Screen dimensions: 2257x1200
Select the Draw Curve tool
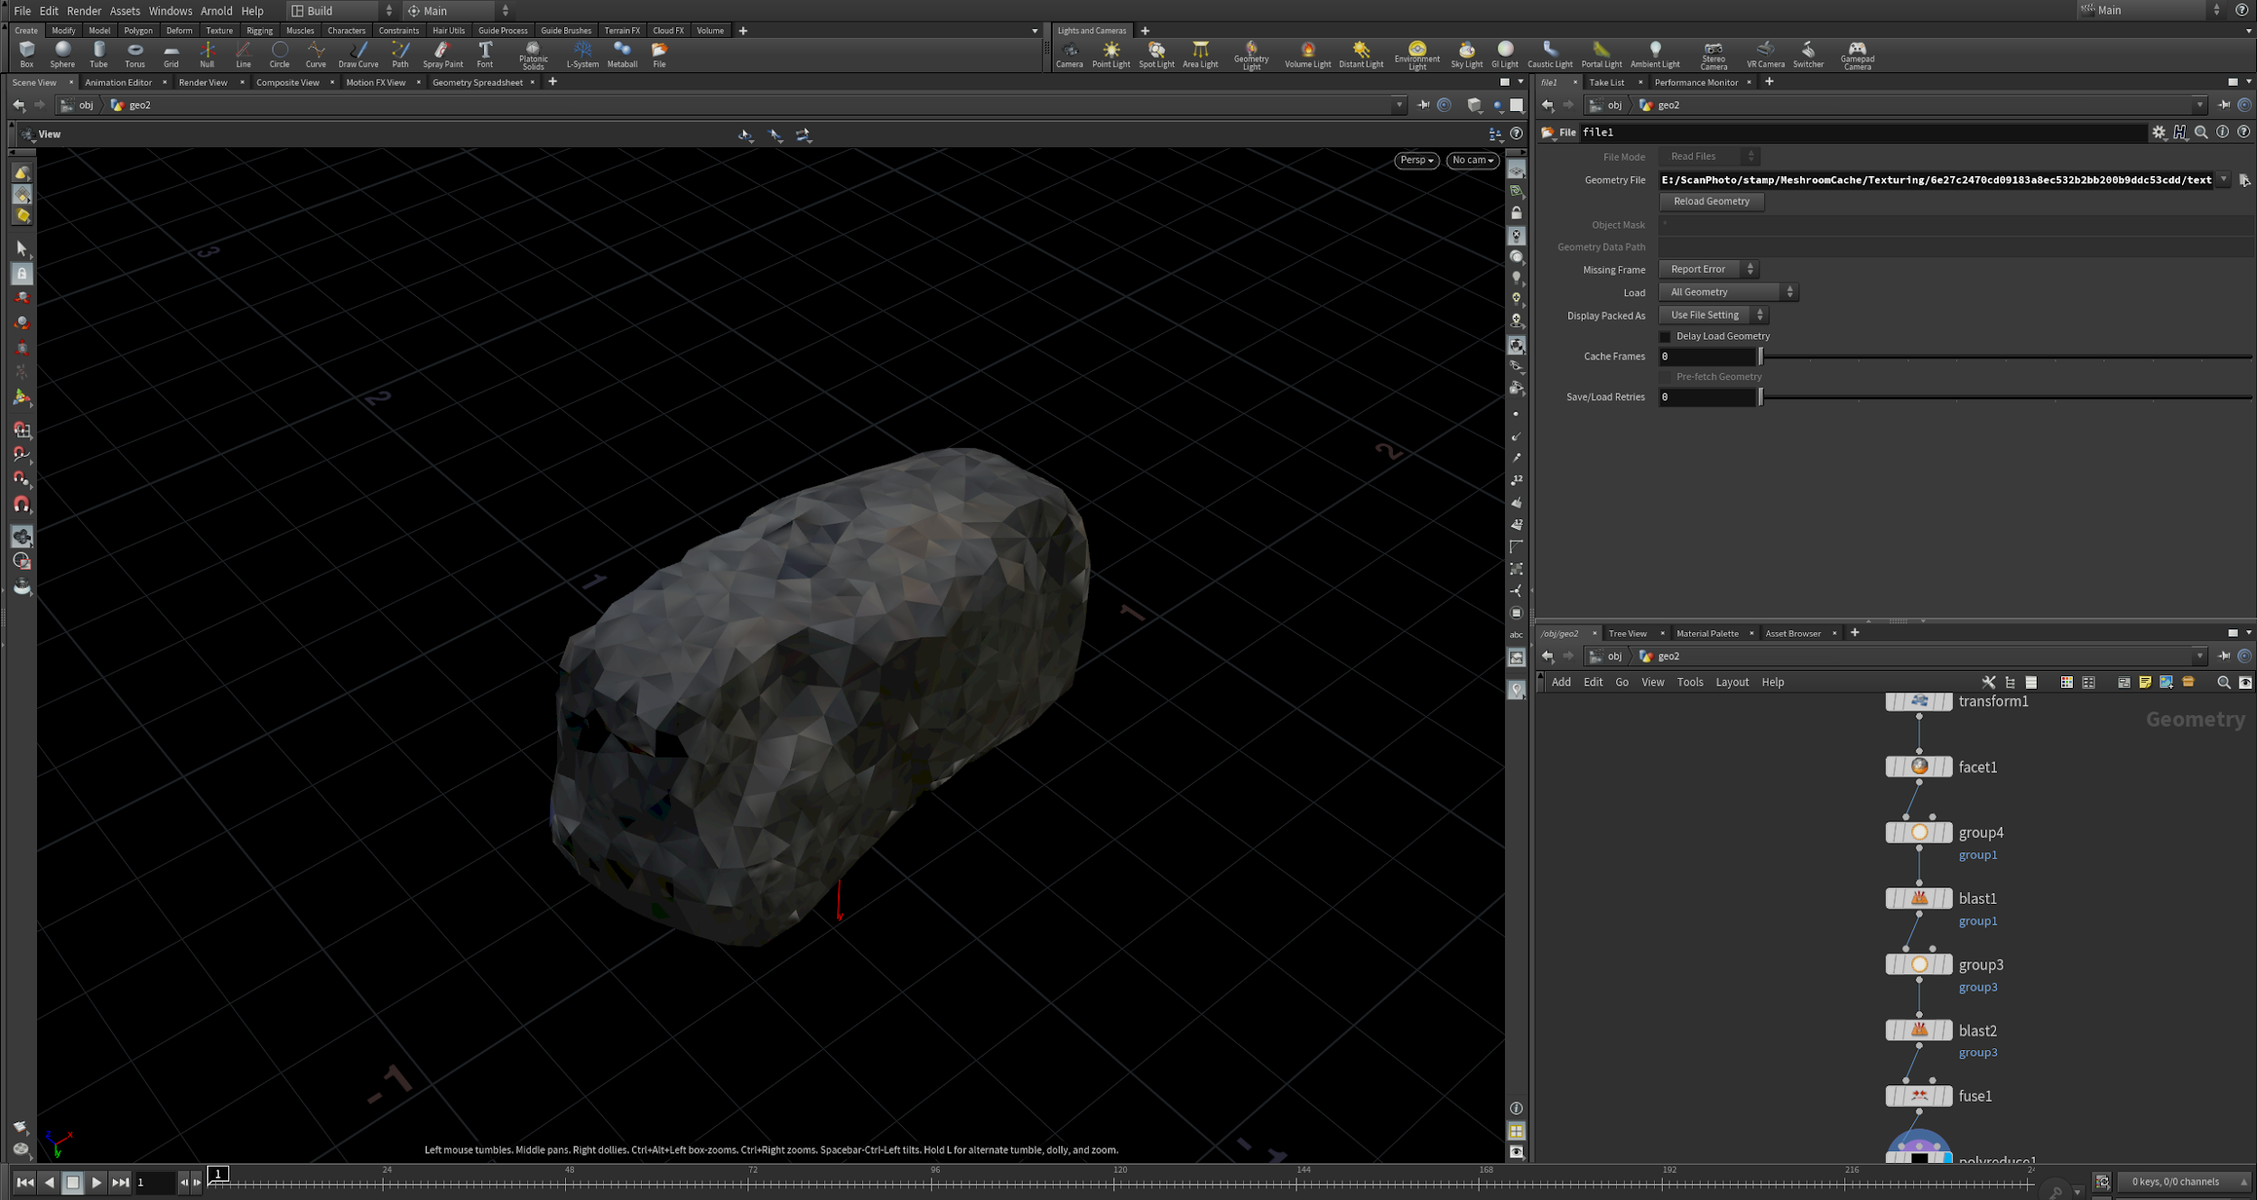pyautogui.click(x=358, y=54)
